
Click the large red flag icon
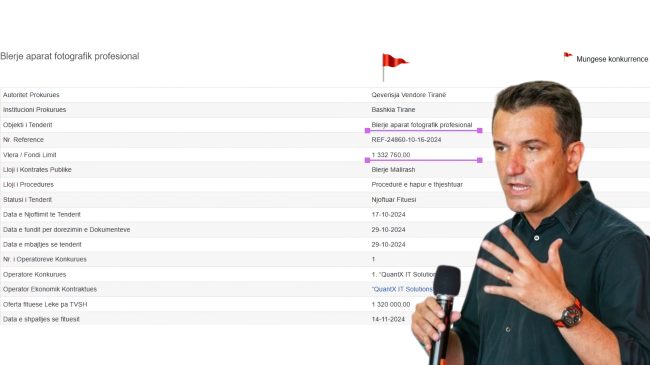(x=395, y=67)
